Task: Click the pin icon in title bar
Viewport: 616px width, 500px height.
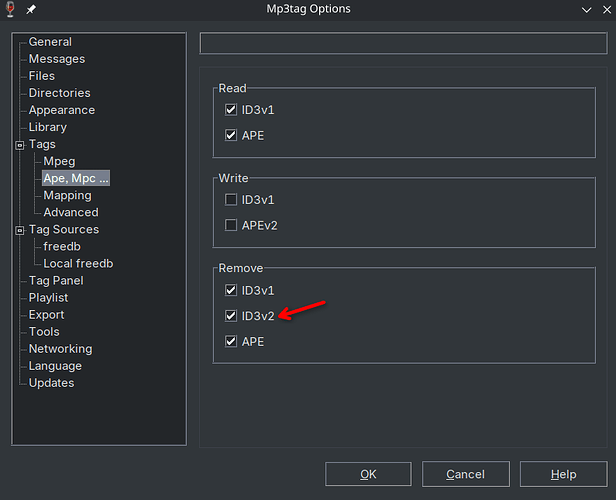Action: coord(31,9)
